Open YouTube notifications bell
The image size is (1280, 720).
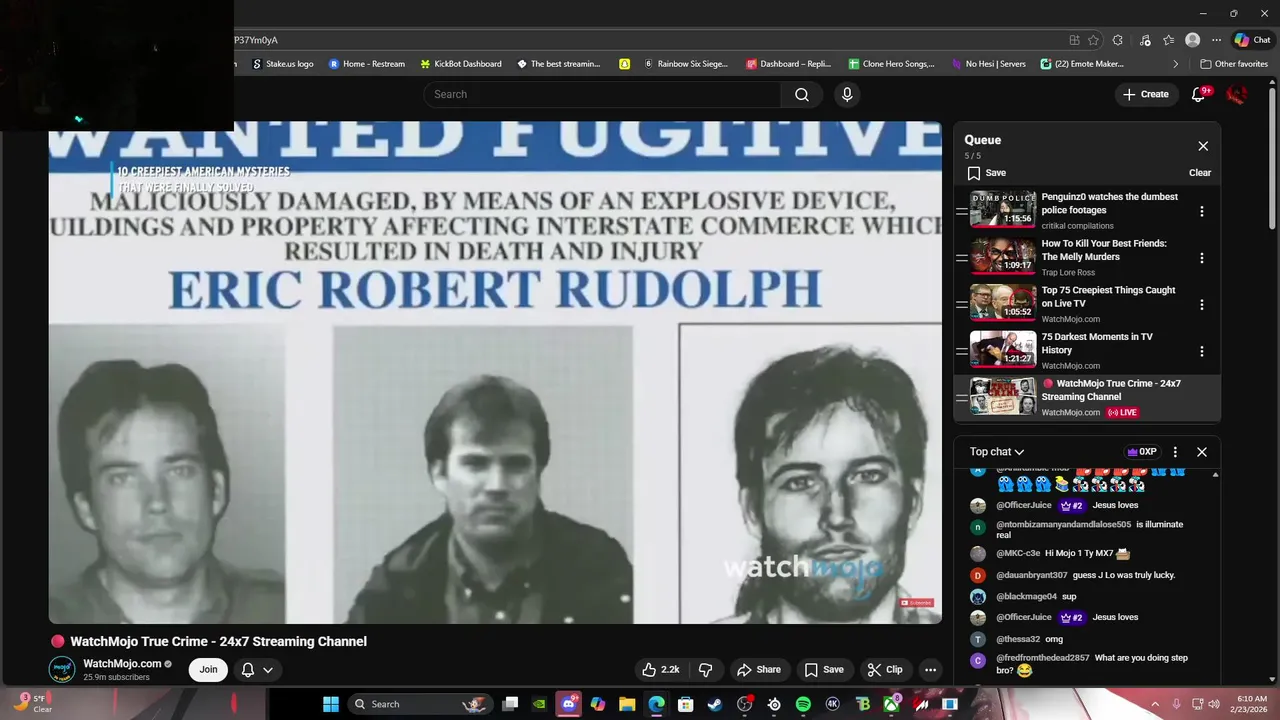1199,94
